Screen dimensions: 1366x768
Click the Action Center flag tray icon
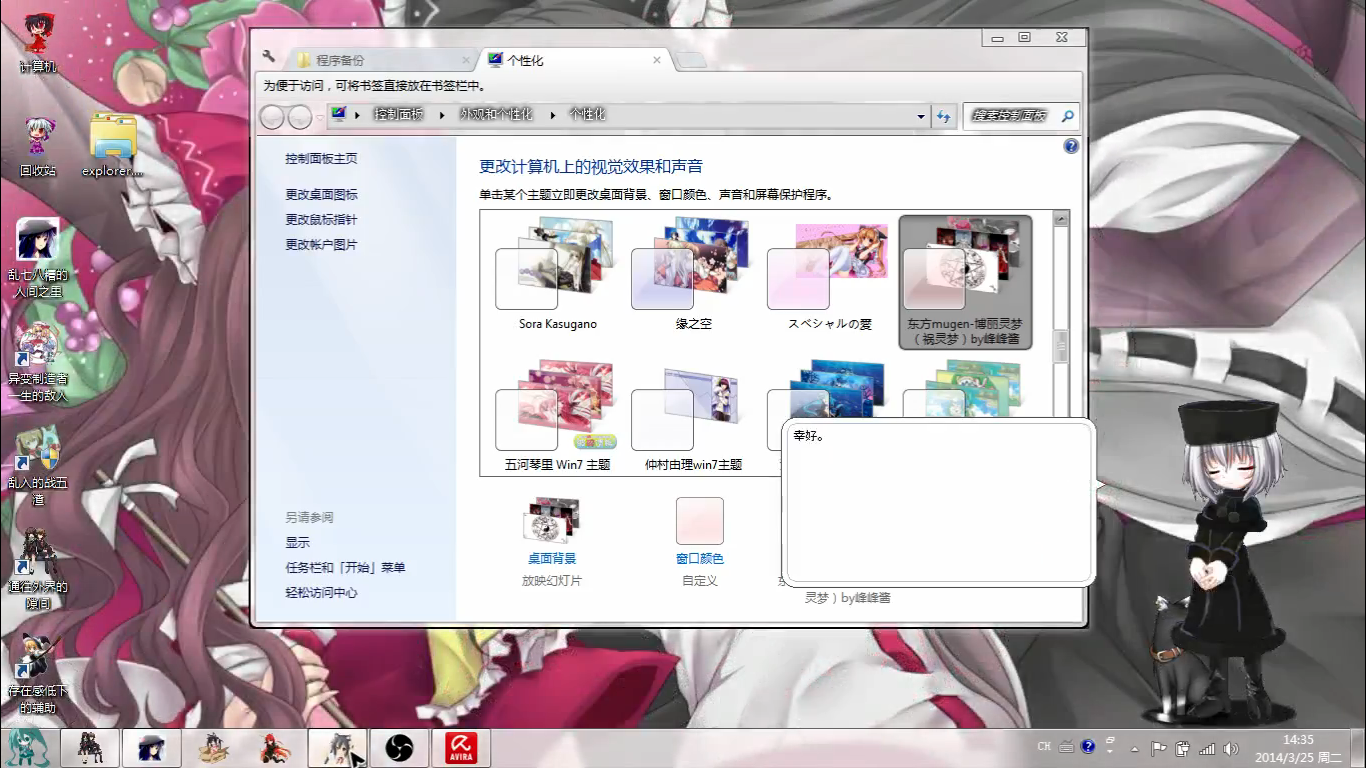point(1159,748)
